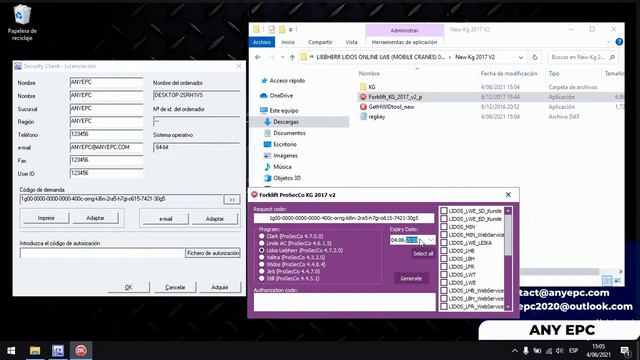Open OneDrive in navigation pane
The height and width of the screenshot is (360, 640).
(281, 96)
